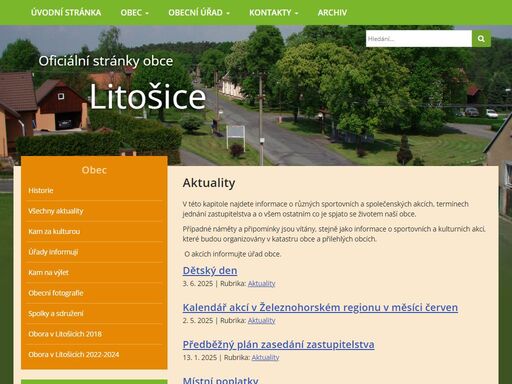Open Úřady informují sidebar link
This screenshot has width=512, height=384.
coord(53,252)
